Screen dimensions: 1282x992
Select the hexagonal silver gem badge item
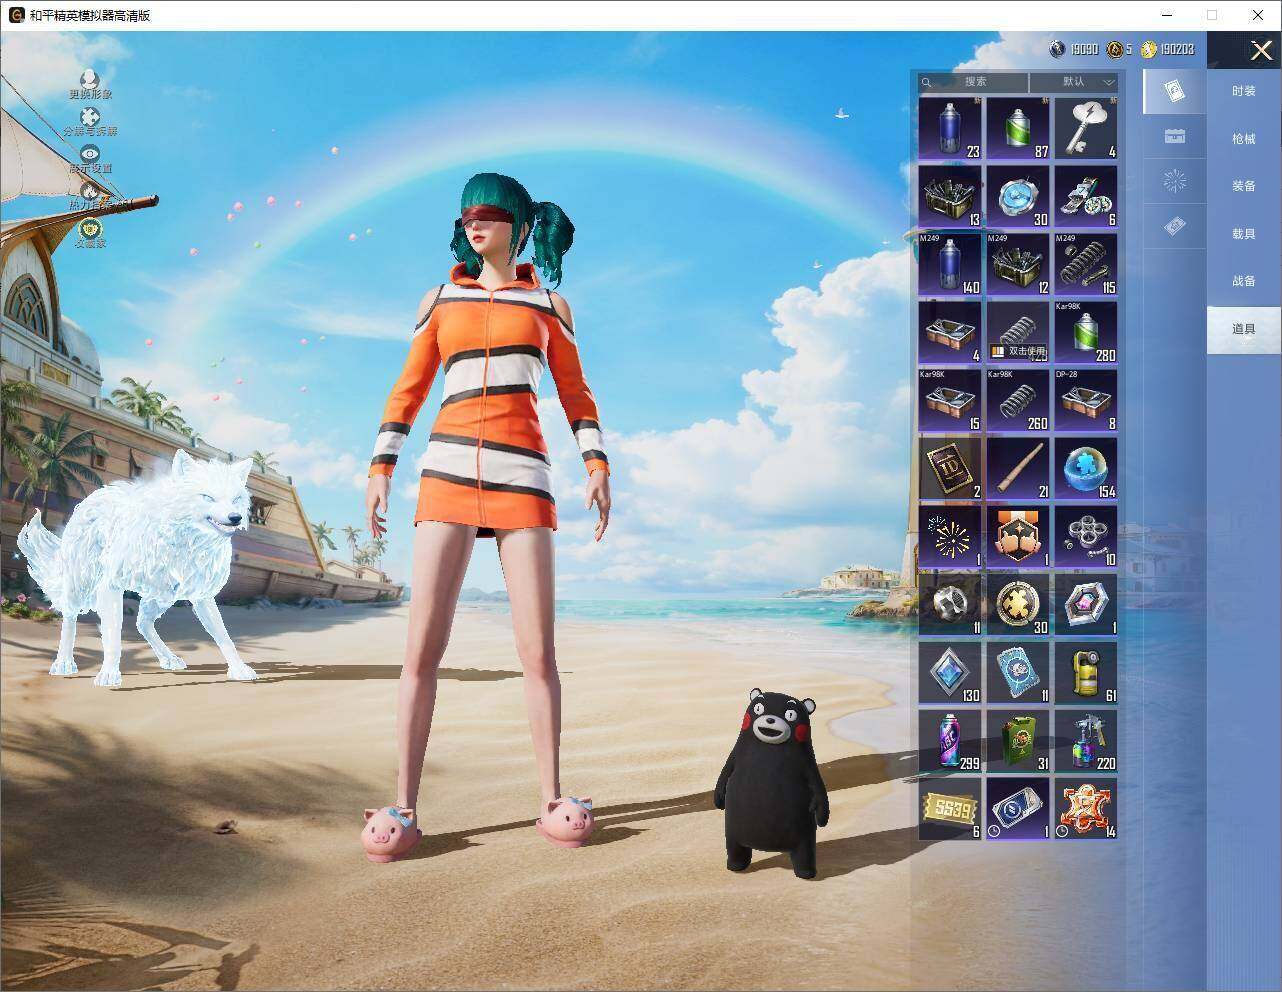[1086, 604]
